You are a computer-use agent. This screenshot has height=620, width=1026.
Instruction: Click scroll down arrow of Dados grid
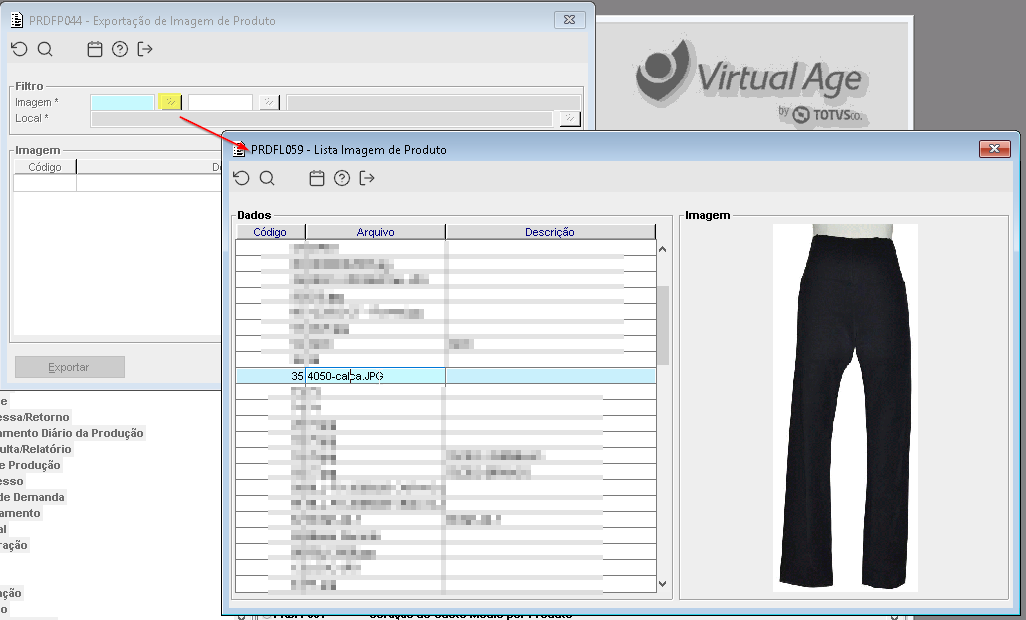tap(663, 583)
